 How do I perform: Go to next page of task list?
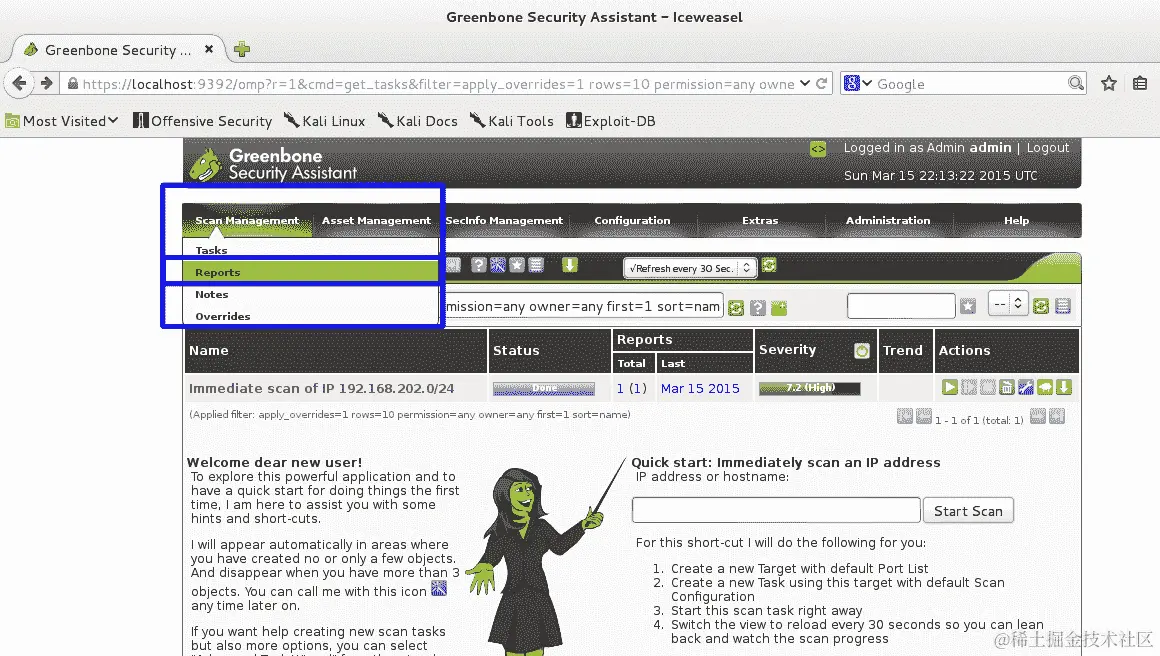[x=1038, y=416]
